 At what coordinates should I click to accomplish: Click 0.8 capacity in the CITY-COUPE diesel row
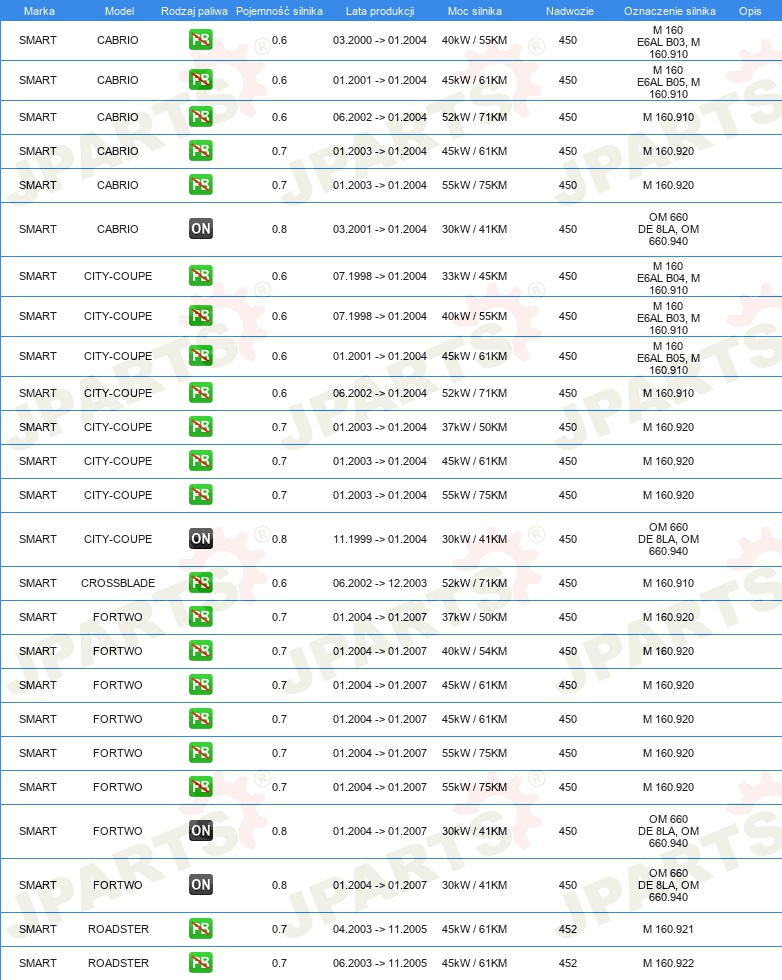[x=279, y=539]
